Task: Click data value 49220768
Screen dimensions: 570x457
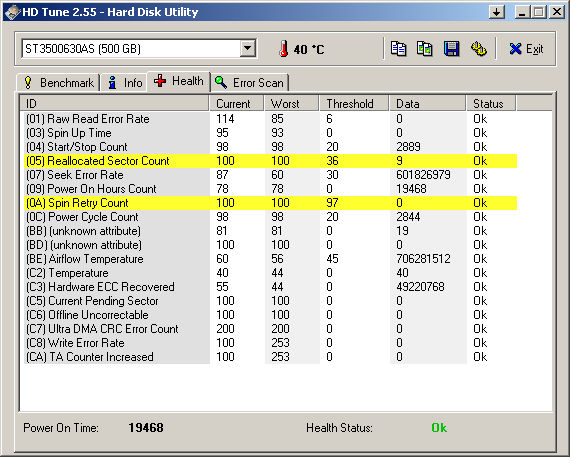Action: click(421, 287)
